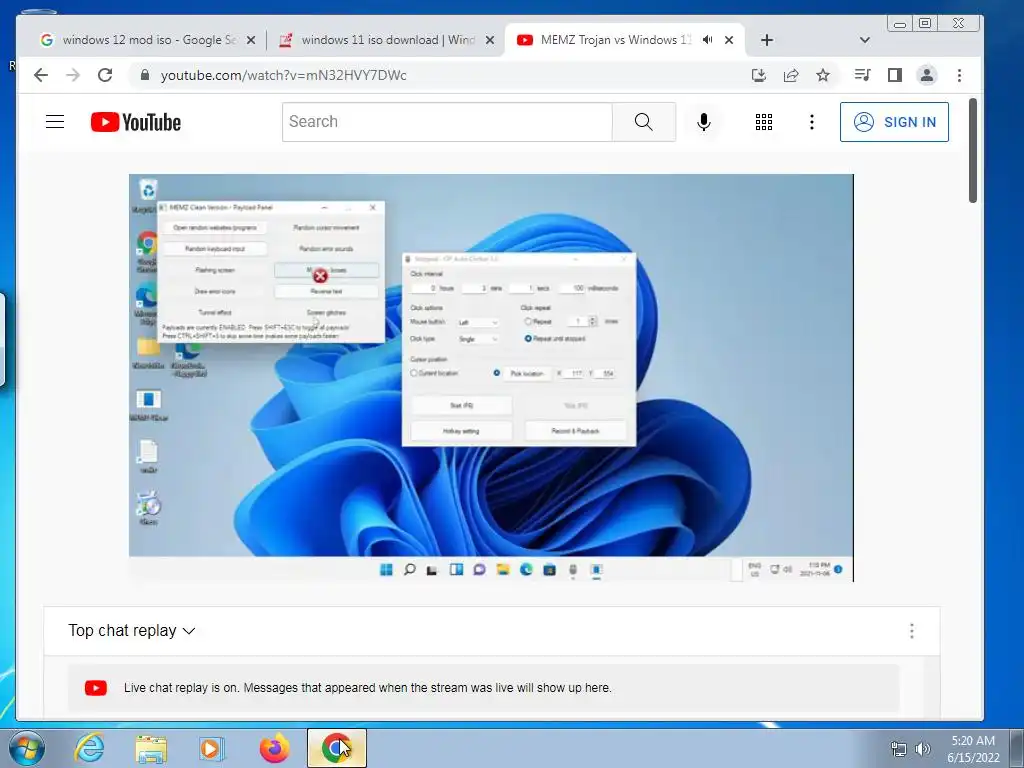
Task: Open the network tray icon
Action: coord(899,748)
